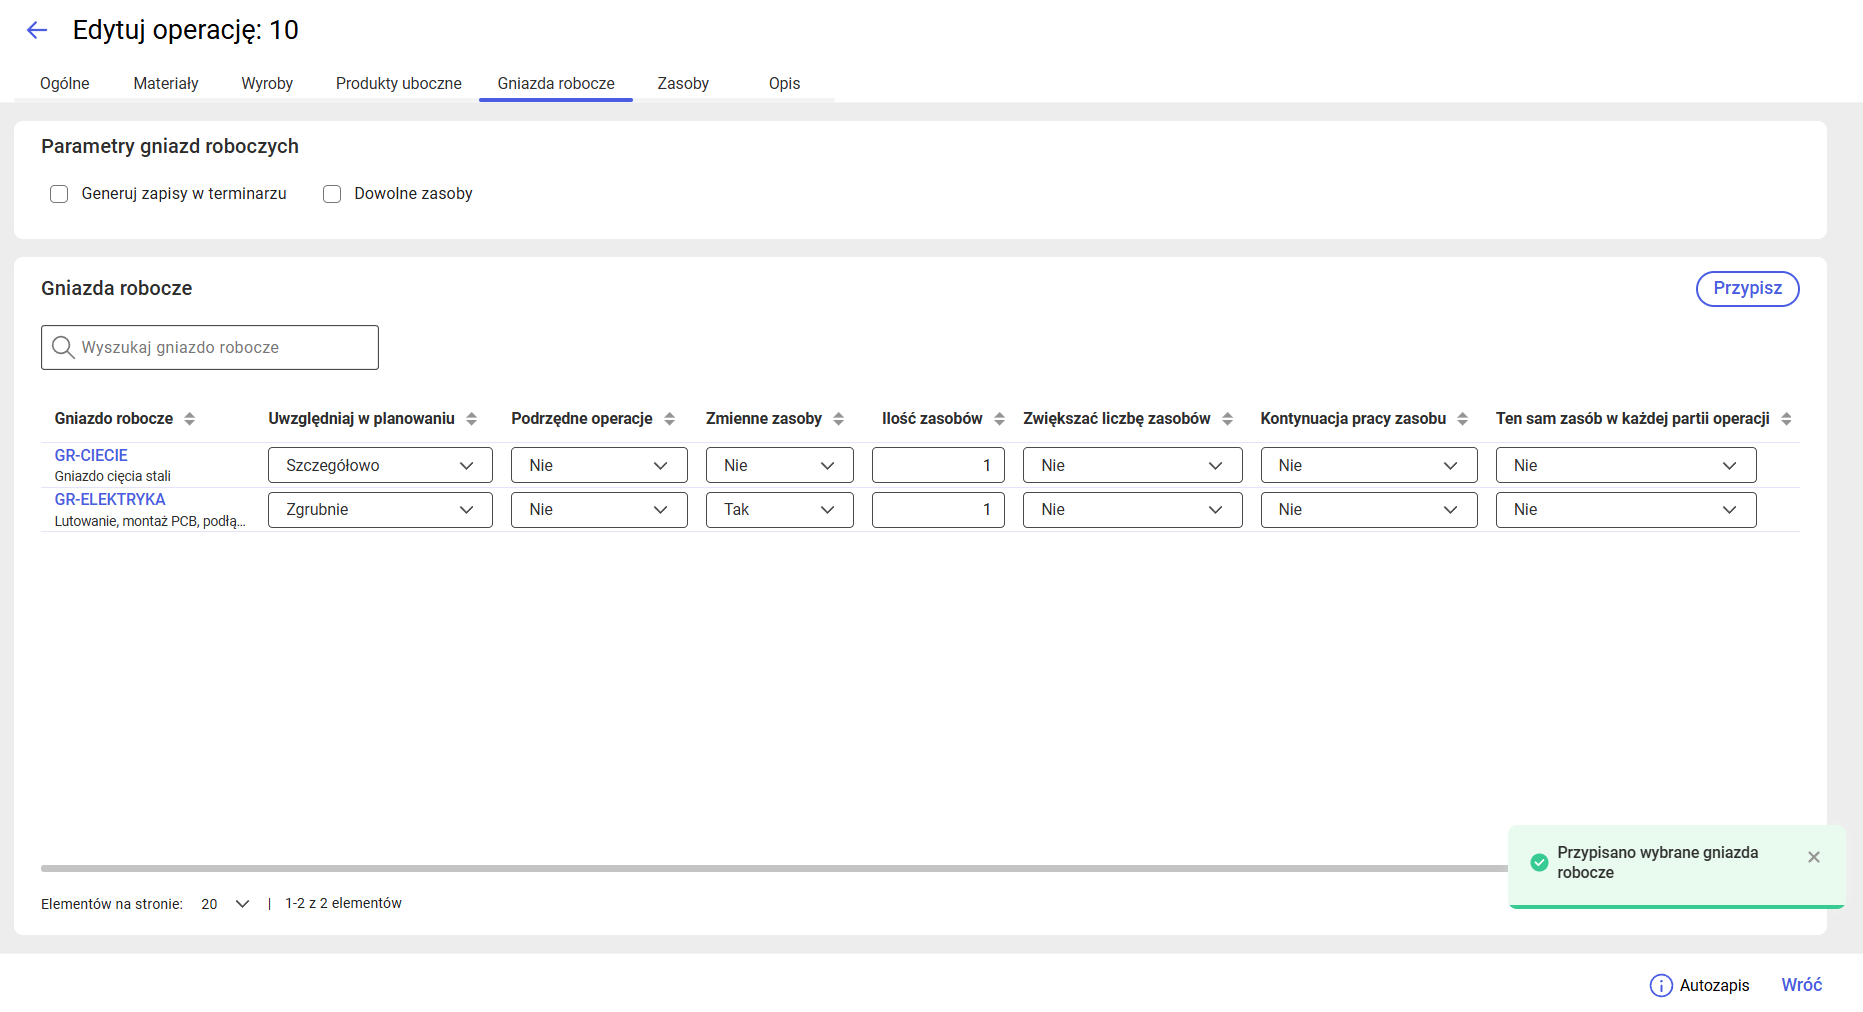Sort by Podrzędne operacje column
Image resolution: width=1863 pixels, height=1012 pixels.
pyautogui.click(x=669, y=419)
